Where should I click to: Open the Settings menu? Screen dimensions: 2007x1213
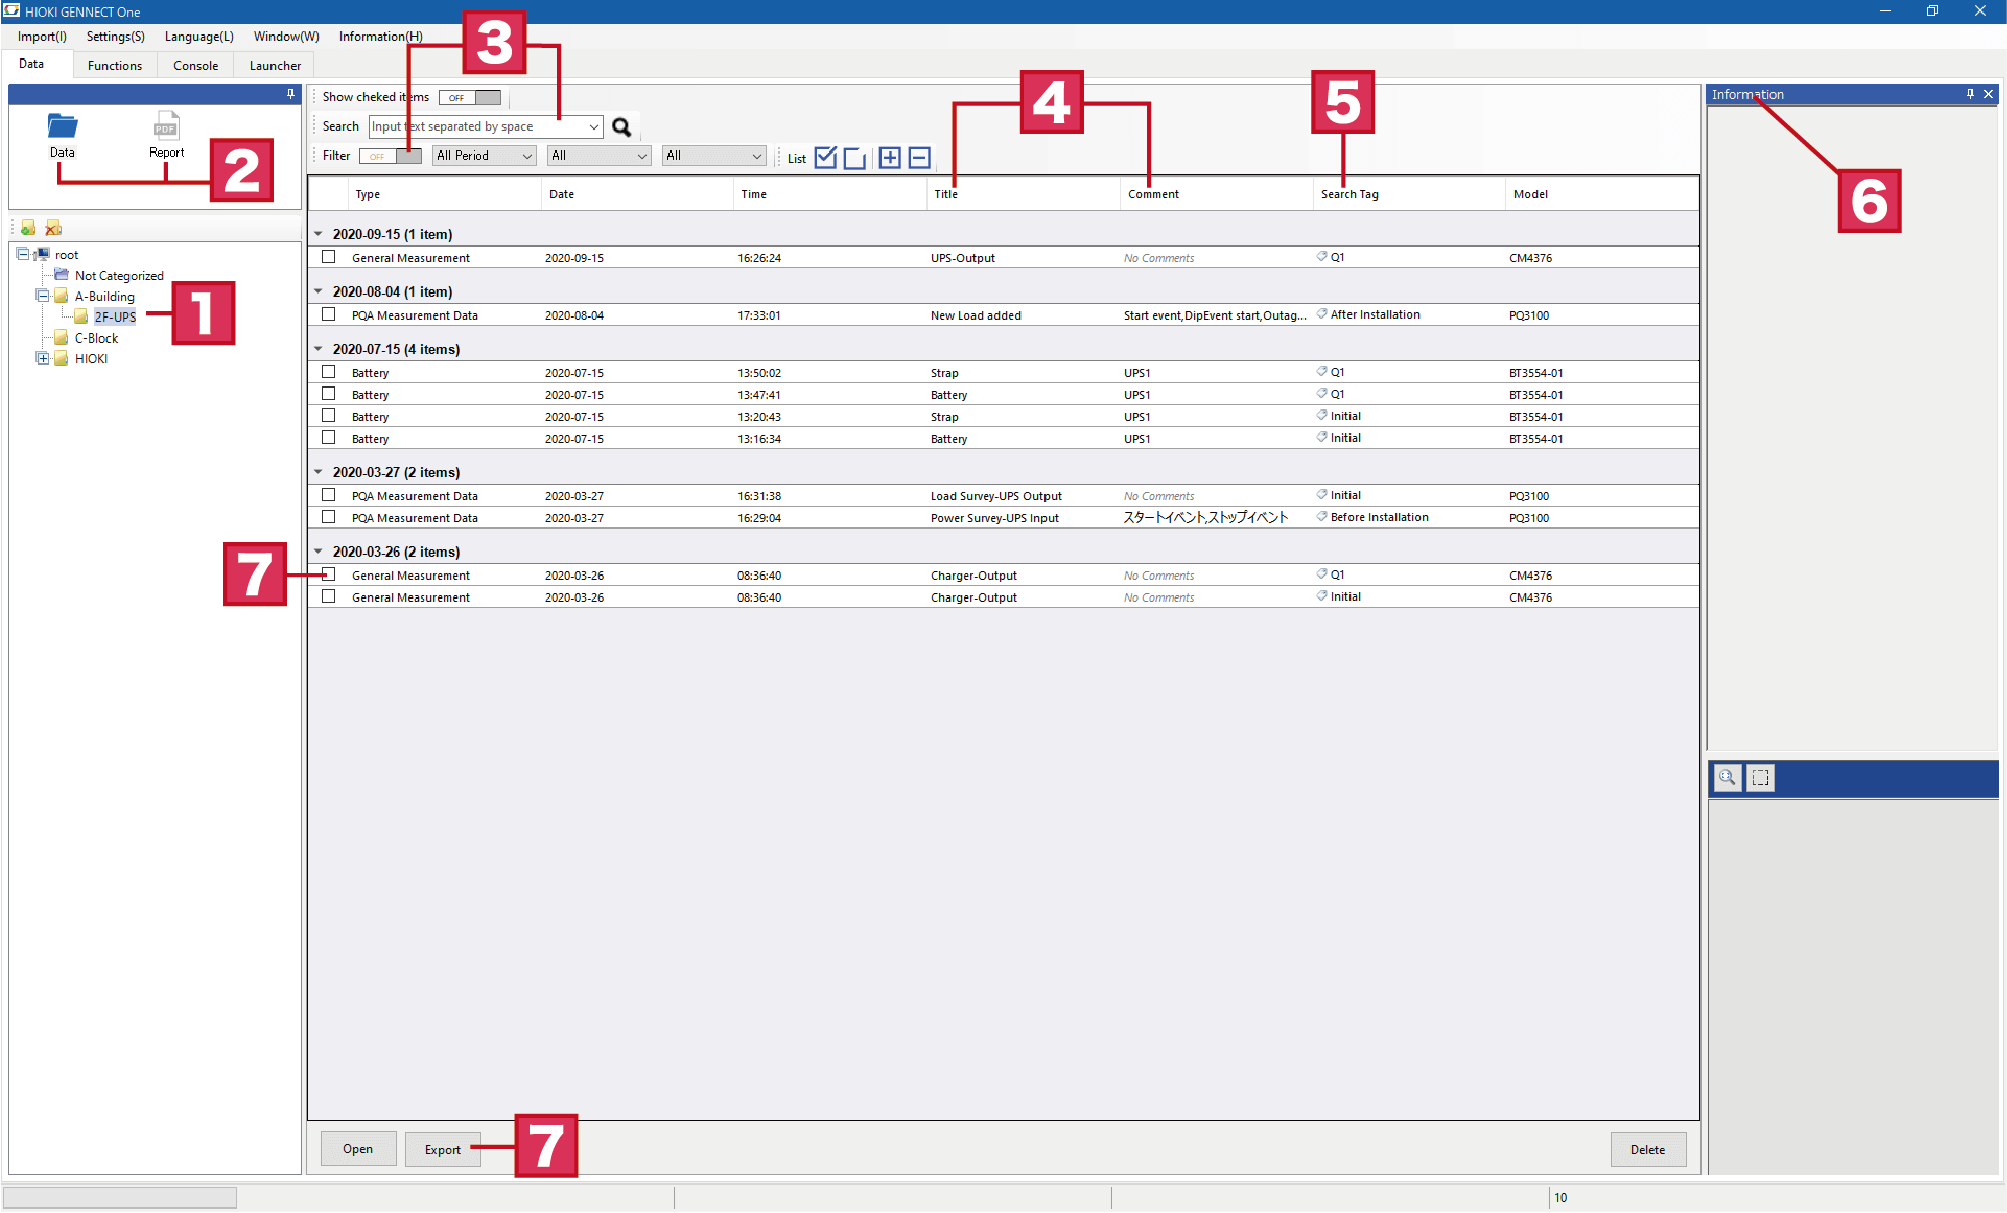[115, 36]
